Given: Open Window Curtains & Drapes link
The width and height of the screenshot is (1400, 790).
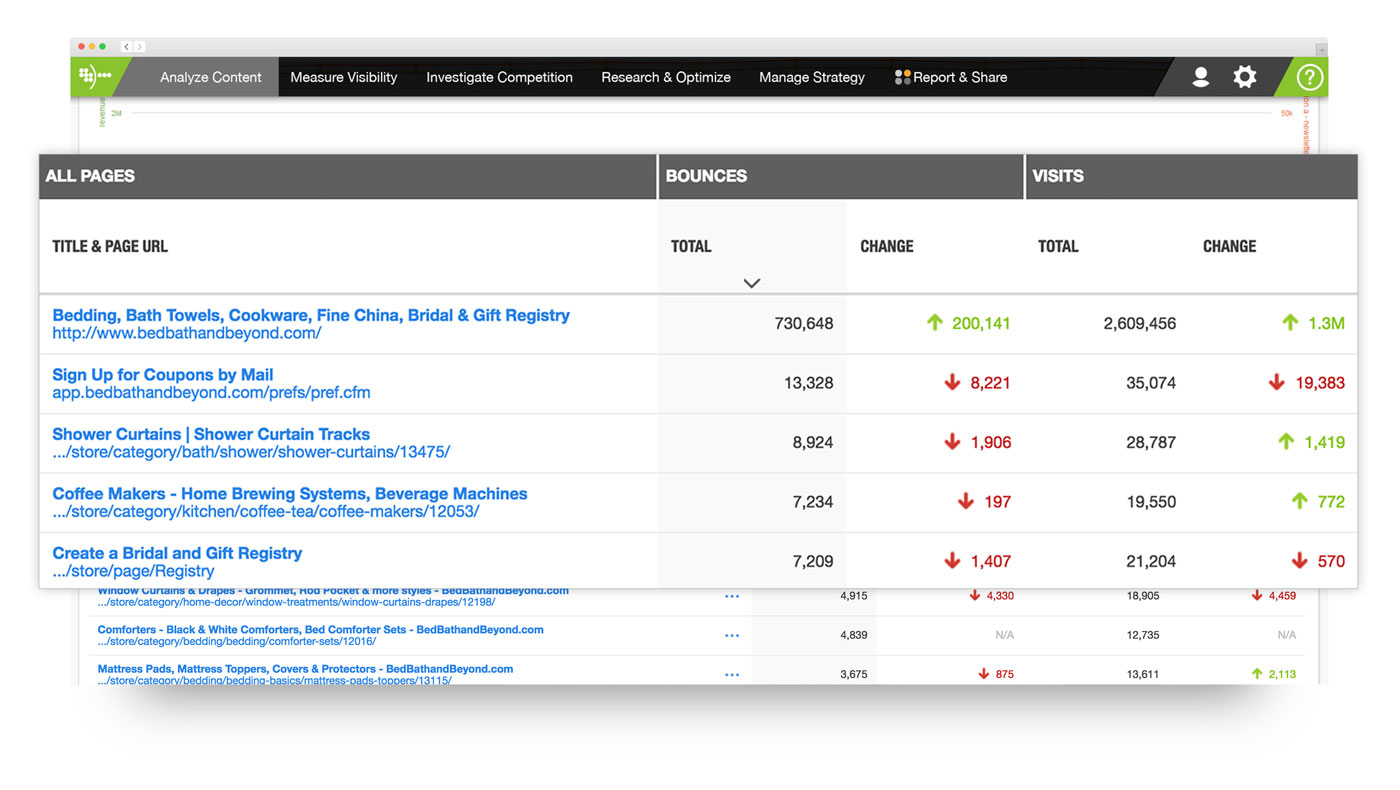Looking at the screenshot, I should [333, 591].
